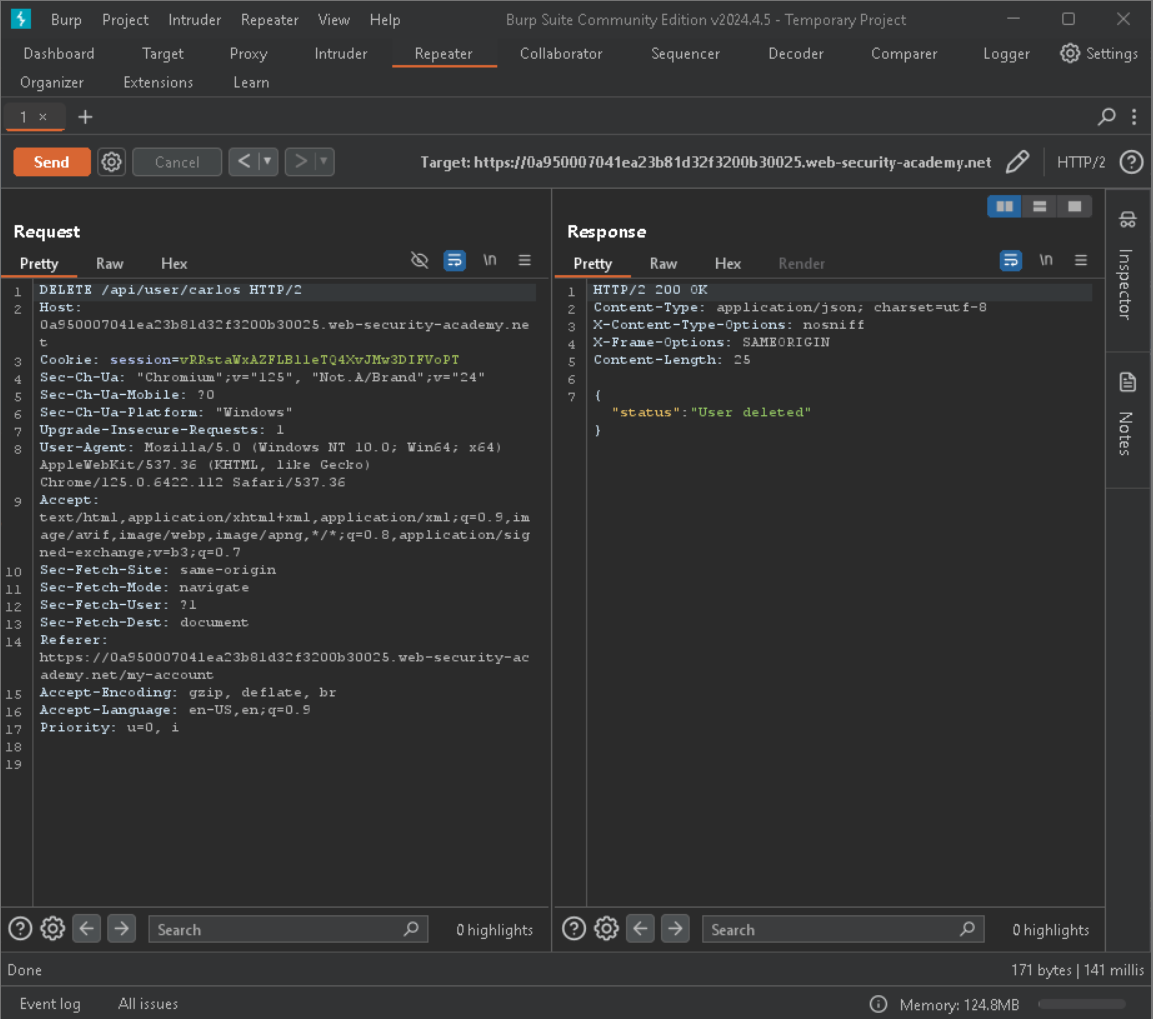Open the Request panel hamburger menu
The width and height of the screenshot is (1153, 1019).
tap(524, 260)
